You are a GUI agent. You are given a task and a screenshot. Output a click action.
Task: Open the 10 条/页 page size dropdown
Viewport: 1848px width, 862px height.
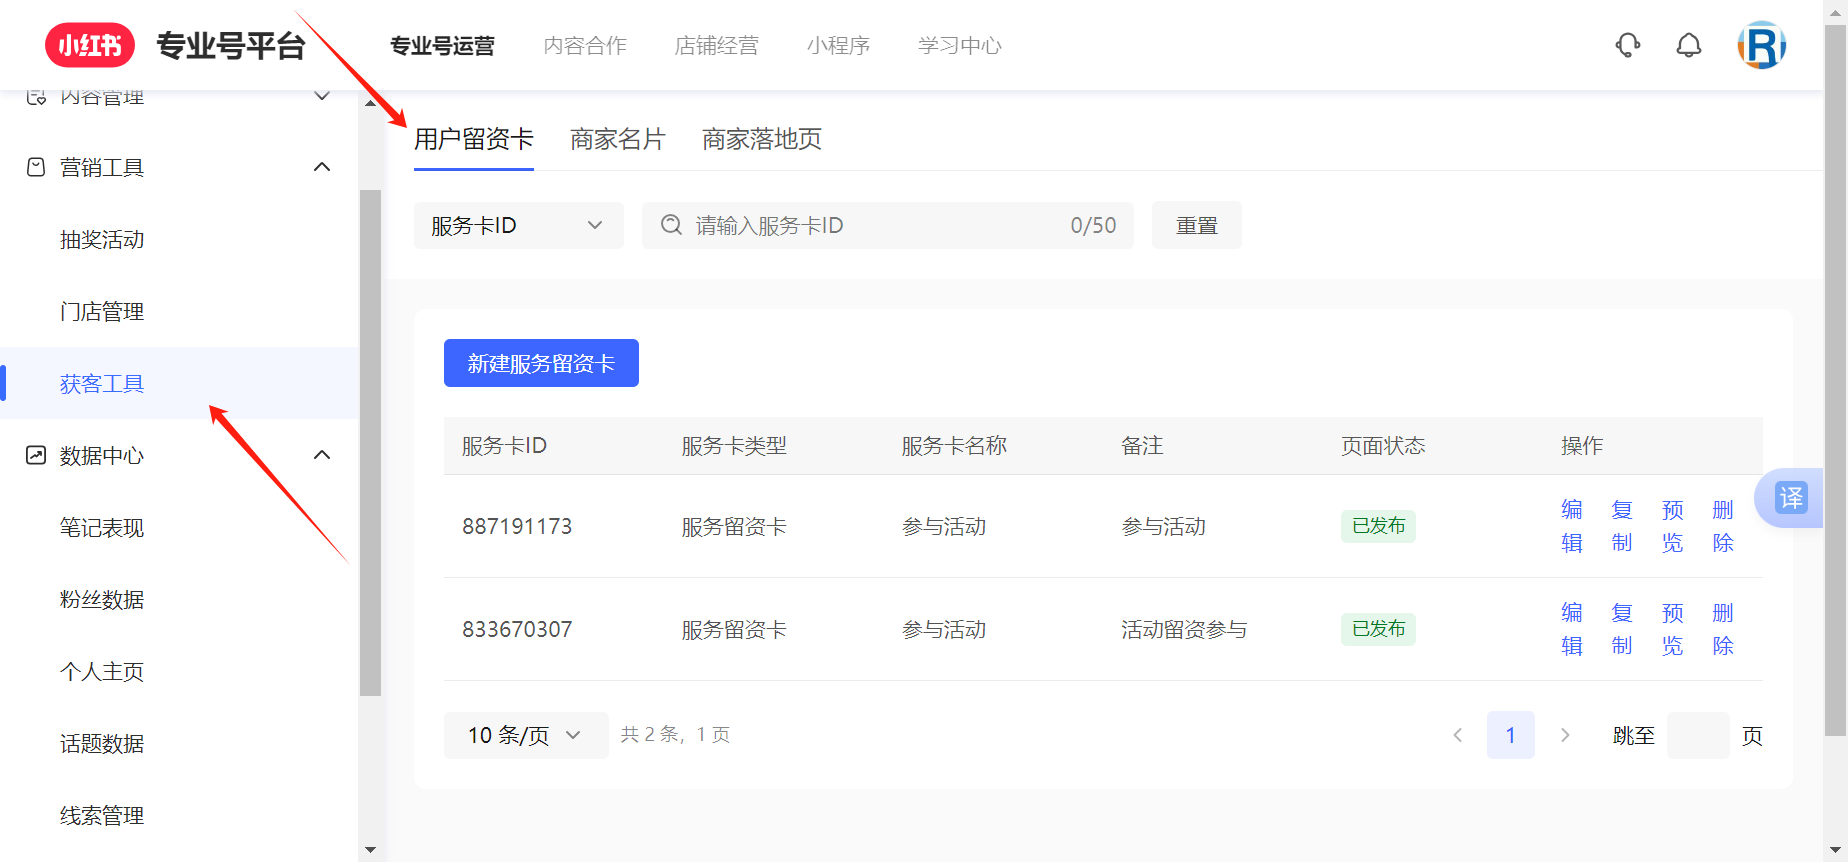[525, 735]
